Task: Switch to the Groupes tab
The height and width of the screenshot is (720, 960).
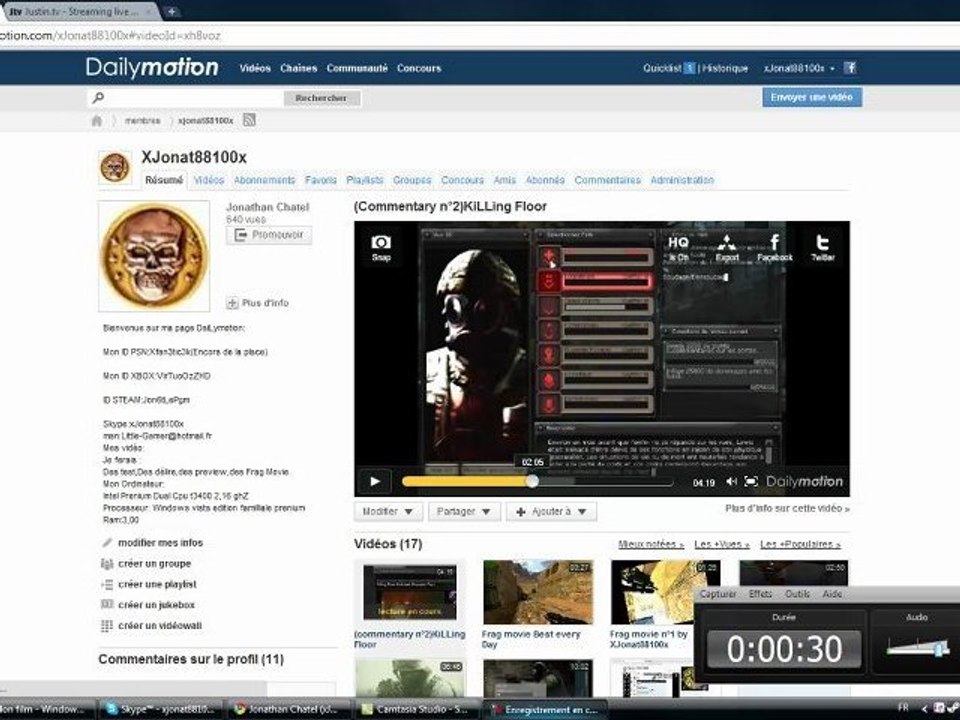Action: coord(412,180)
